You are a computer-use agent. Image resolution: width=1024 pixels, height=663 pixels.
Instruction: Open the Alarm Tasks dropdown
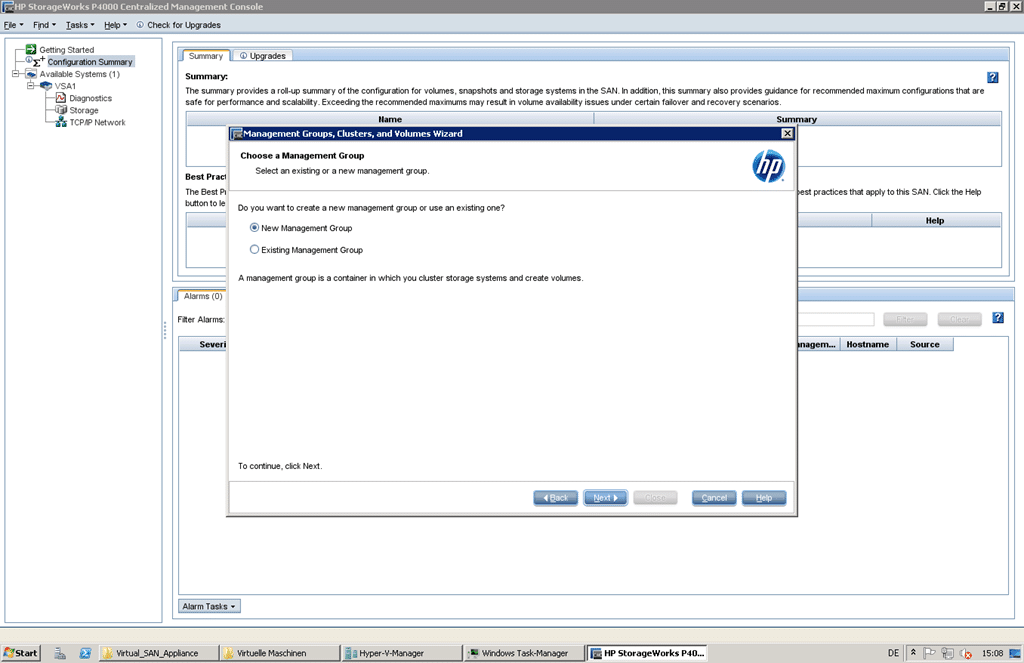tap(209, 606)
